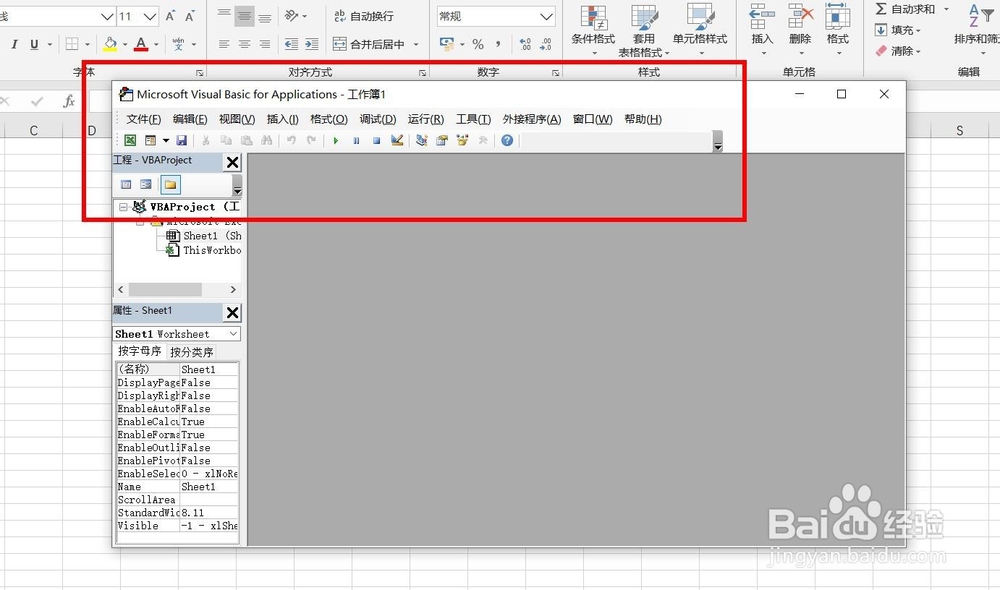The width and height of the screenshot is (1000, 590).
Task: Toggle Italic in the Excel ribbon
Action: (14, 44)
